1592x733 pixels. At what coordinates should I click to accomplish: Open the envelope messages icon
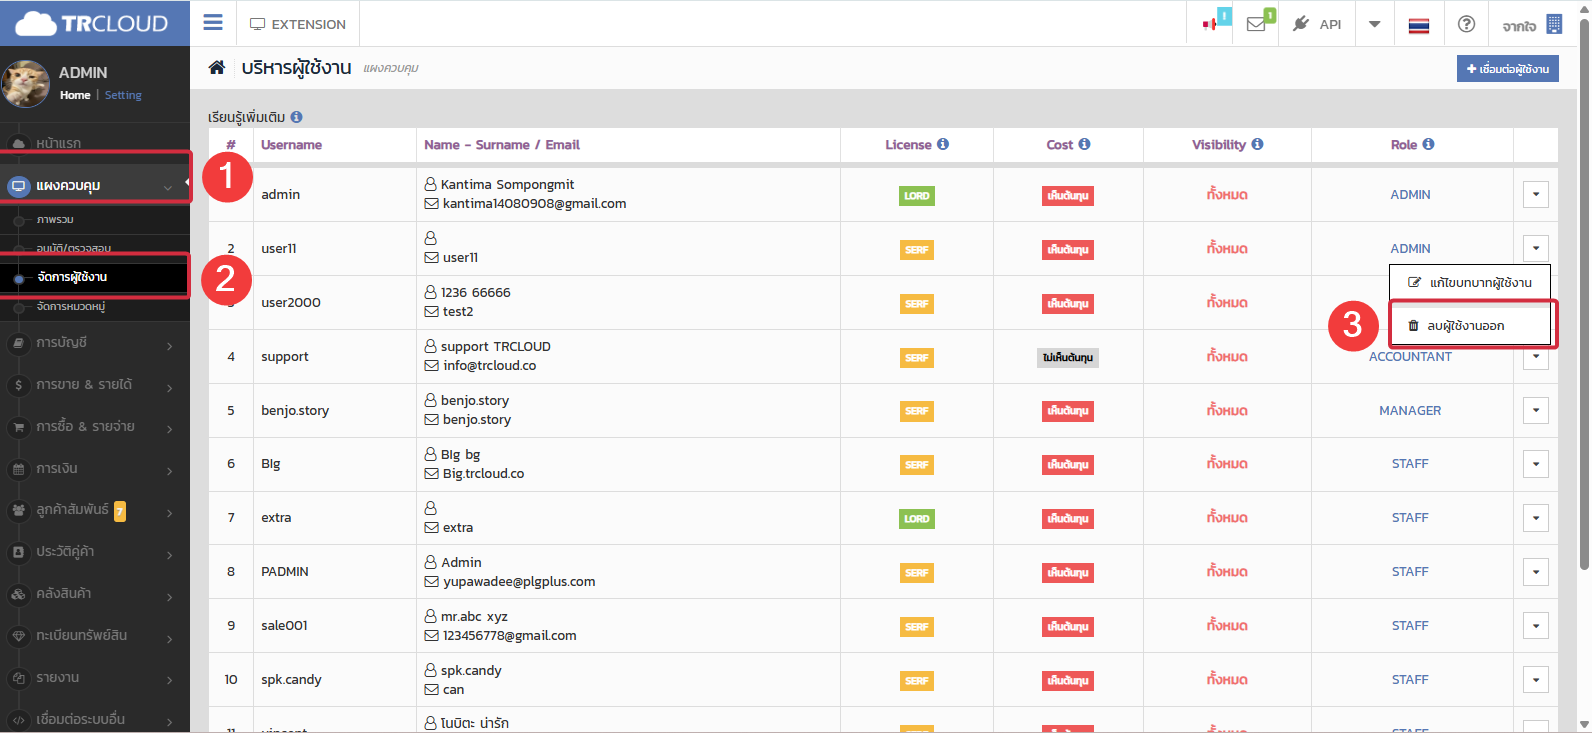[x=1257, y=24]
